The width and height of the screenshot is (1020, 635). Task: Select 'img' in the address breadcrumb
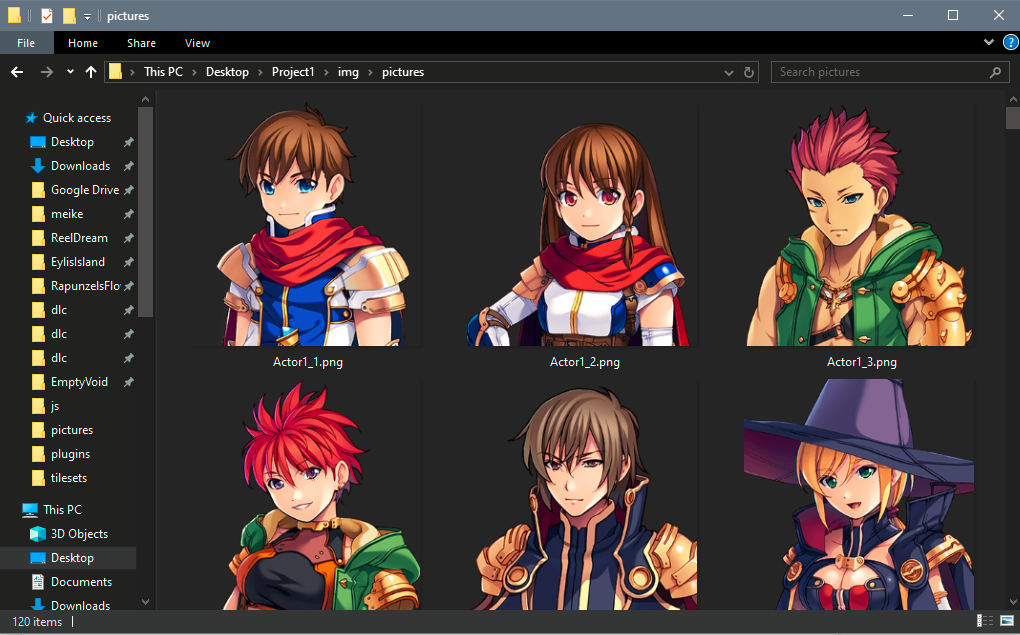[x=348, y=72]
